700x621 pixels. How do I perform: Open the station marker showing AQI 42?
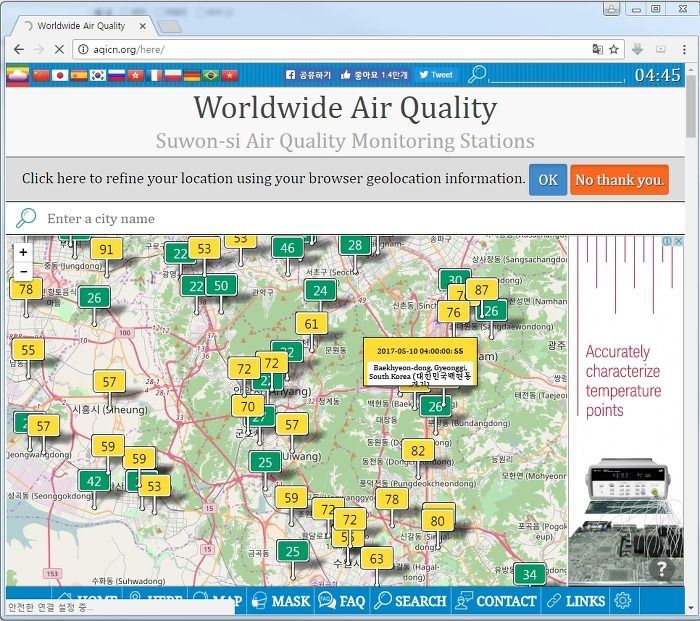(x=94, y=481)
